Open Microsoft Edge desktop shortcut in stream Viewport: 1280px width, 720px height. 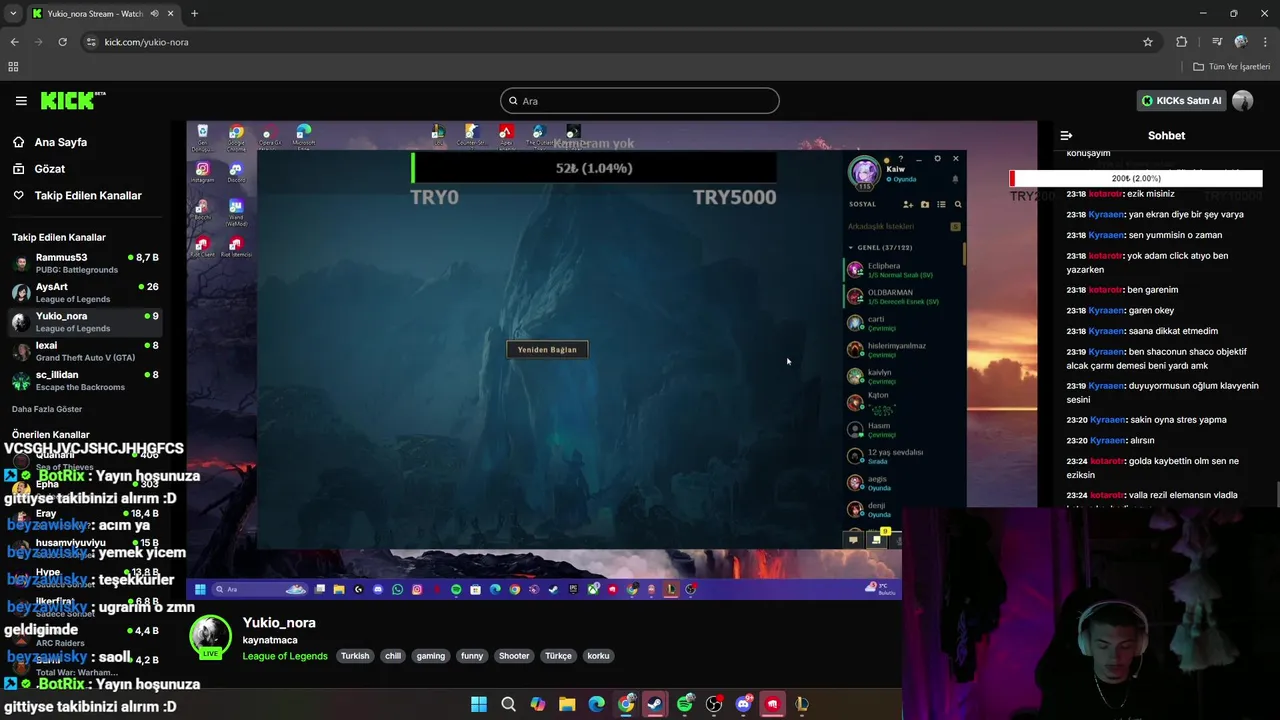pos(304,137)
